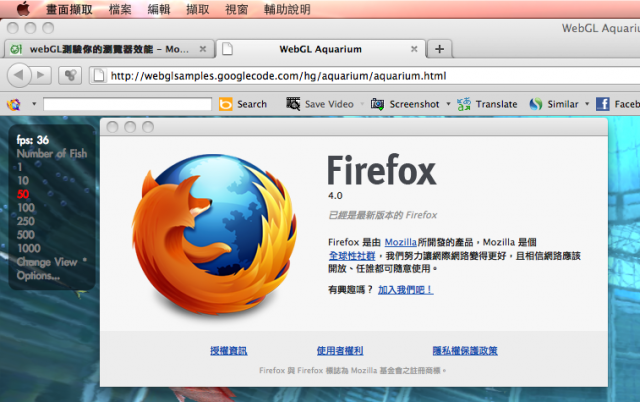Click the page icon in address bar
This screenshot has height=402, width=640.
click(x=98, y=76)
